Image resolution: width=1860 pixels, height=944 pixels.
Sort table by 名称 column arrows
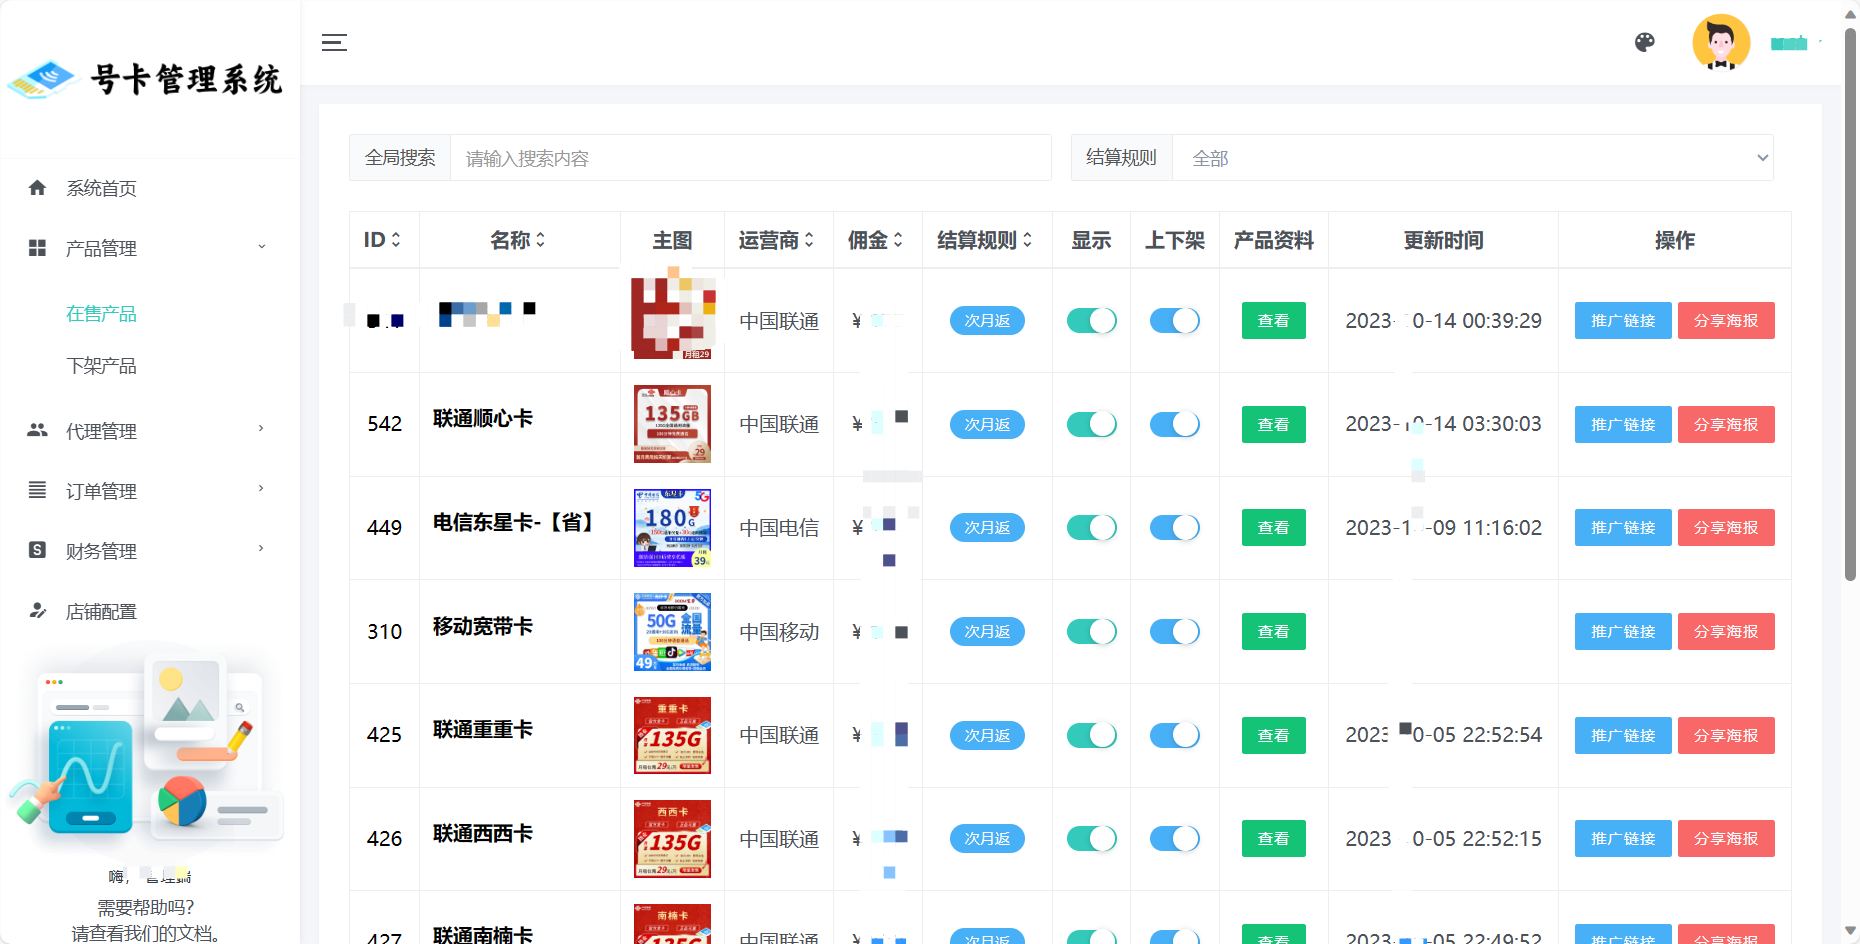click(541, 240)
